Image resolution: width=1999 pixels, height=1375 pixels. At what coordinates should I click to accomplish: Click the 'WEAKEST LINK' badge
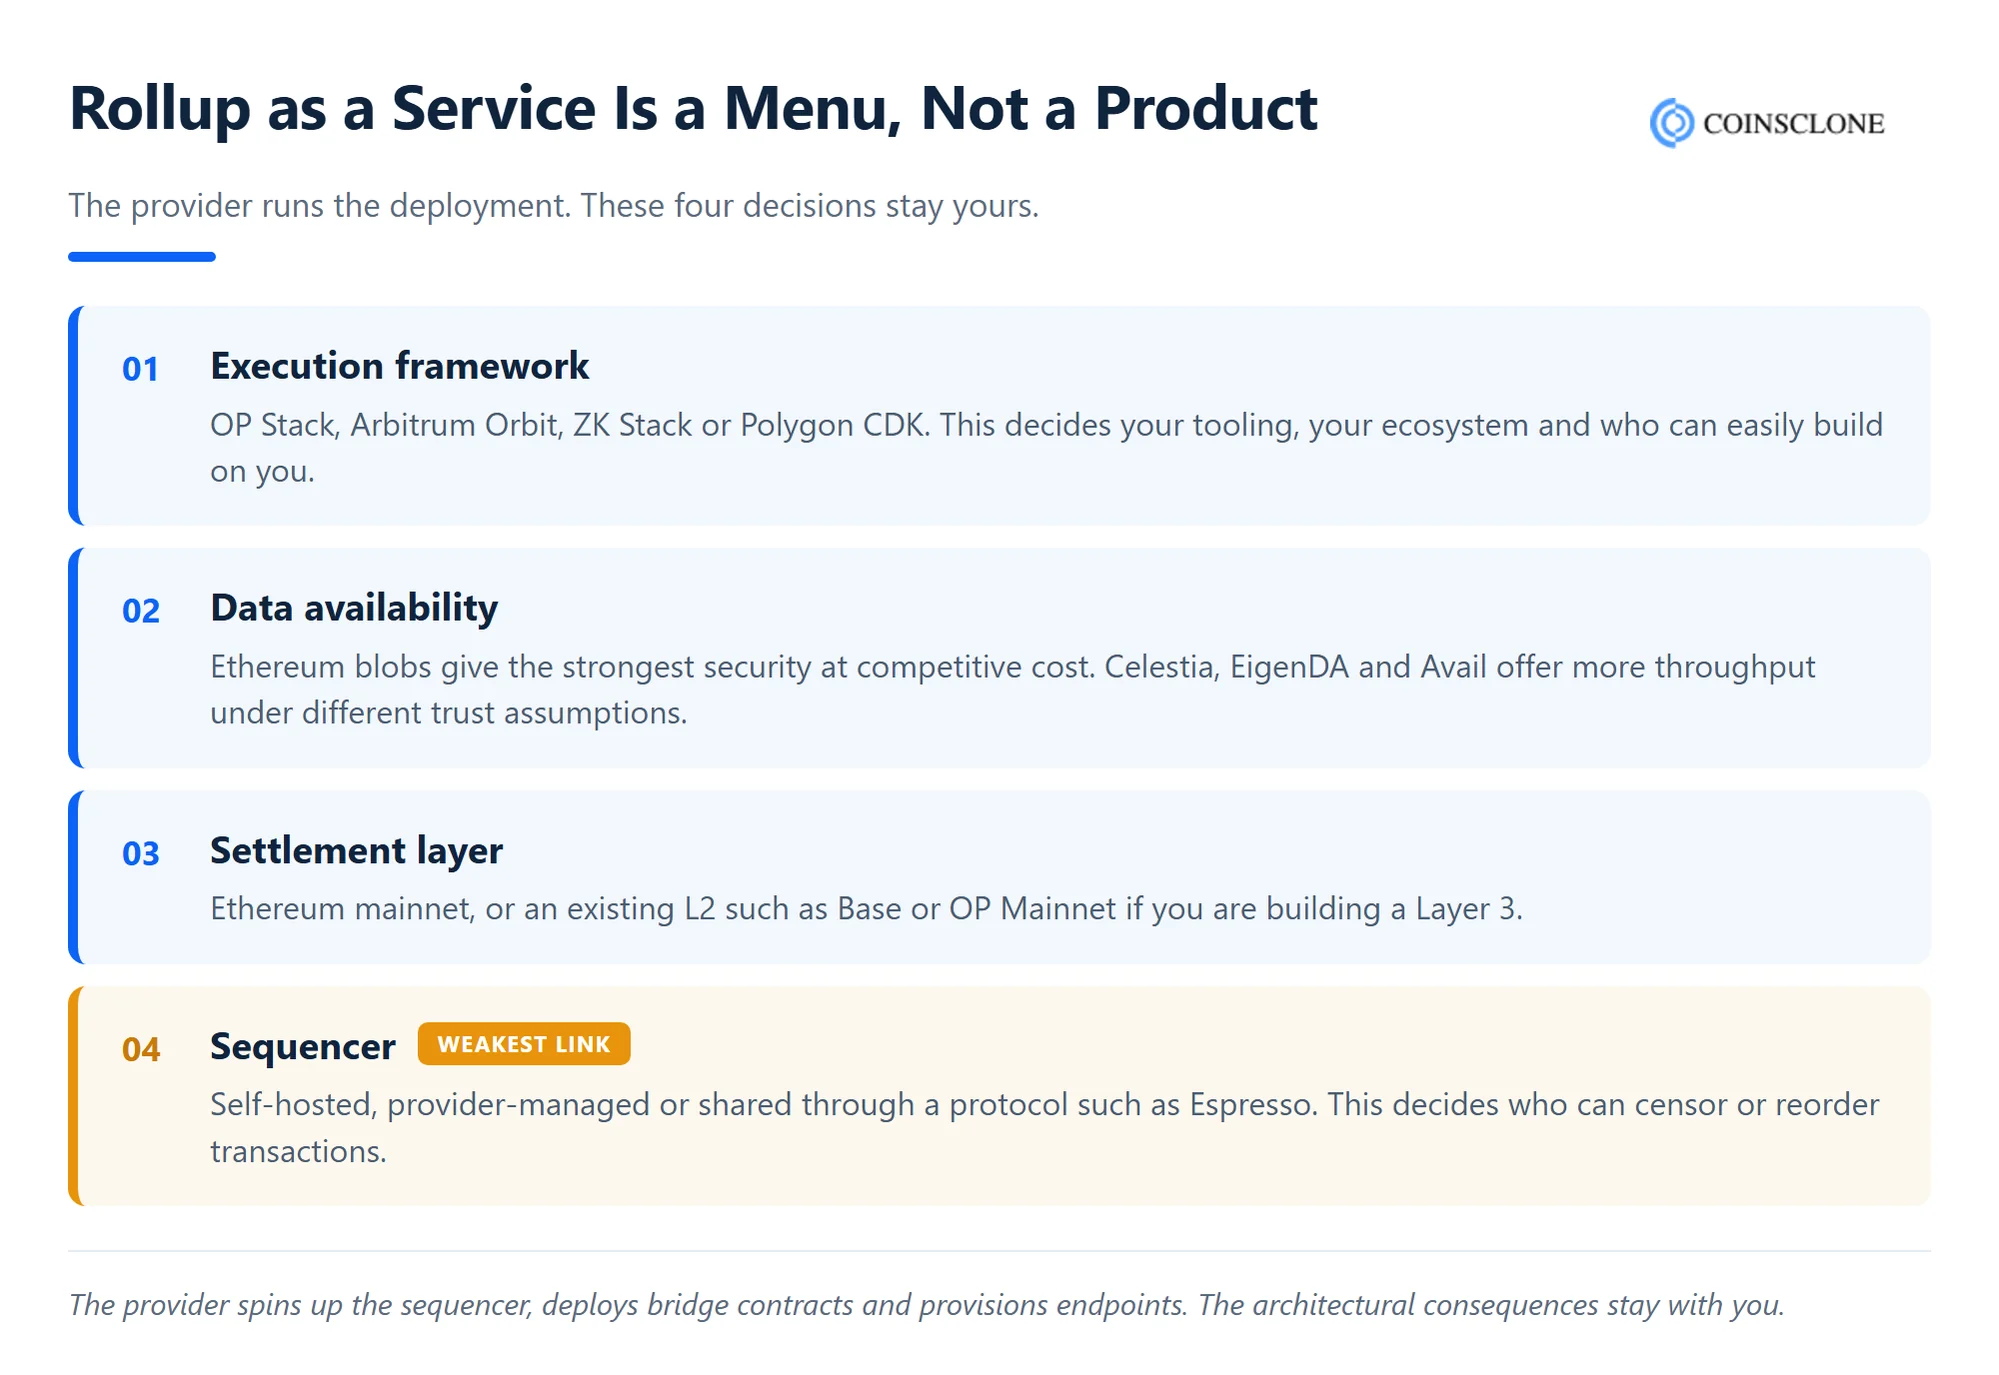[524, 1044]
